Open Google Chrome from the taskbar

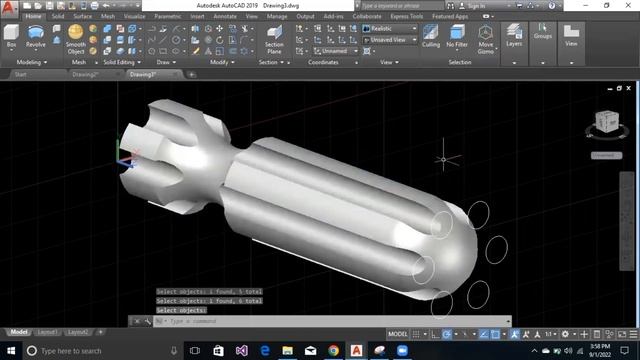(333, 351)
